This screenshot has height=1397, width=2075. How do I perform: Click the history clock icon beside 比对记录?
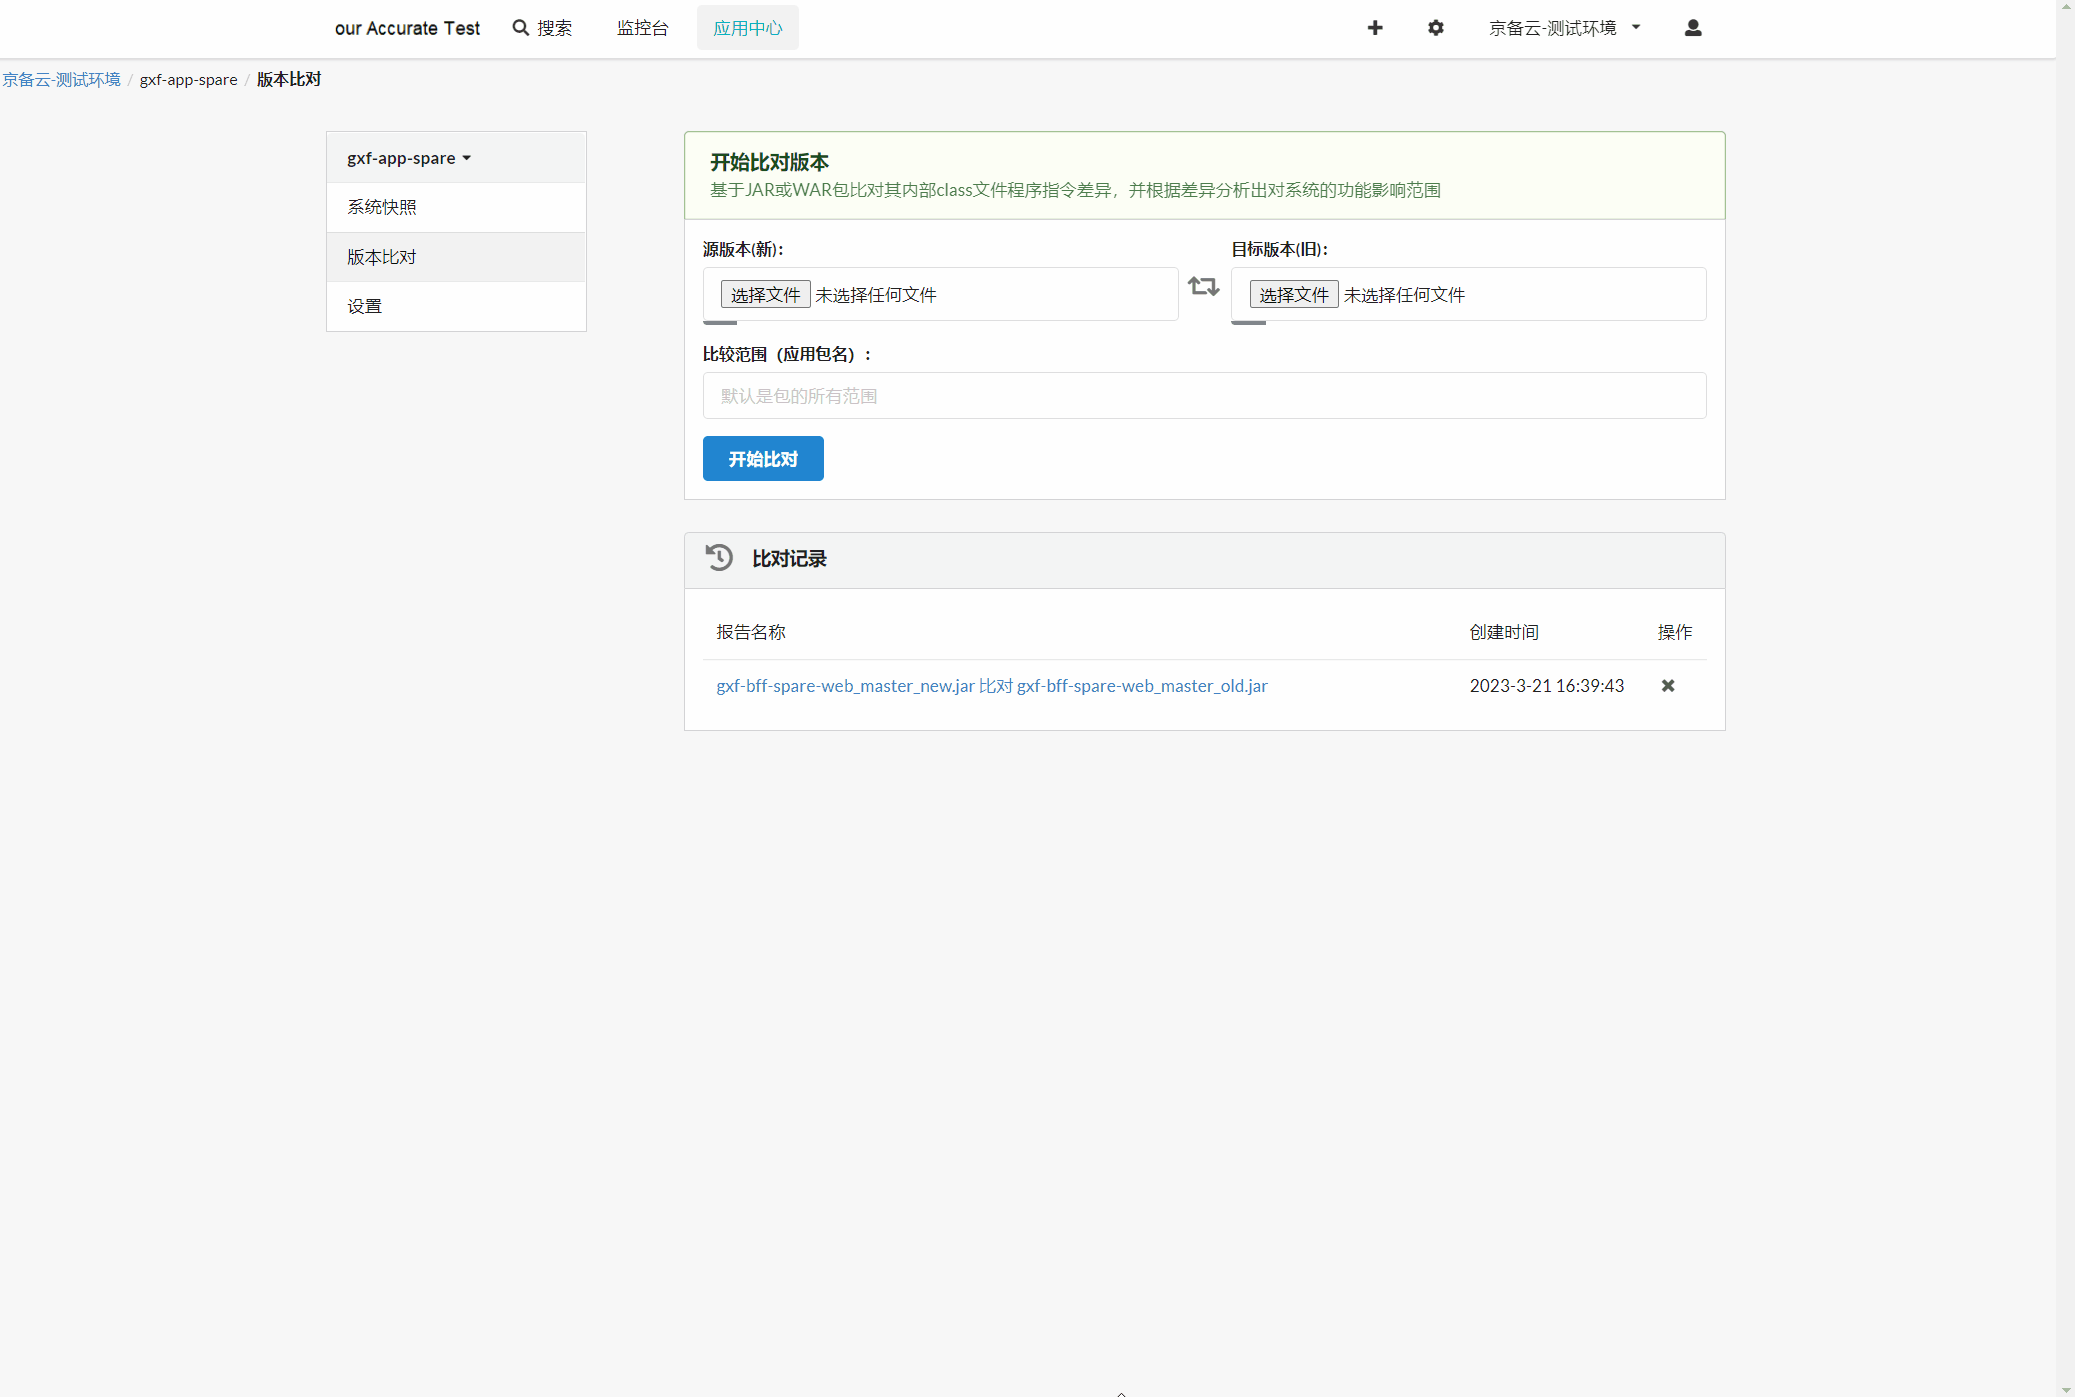(719, 558)
